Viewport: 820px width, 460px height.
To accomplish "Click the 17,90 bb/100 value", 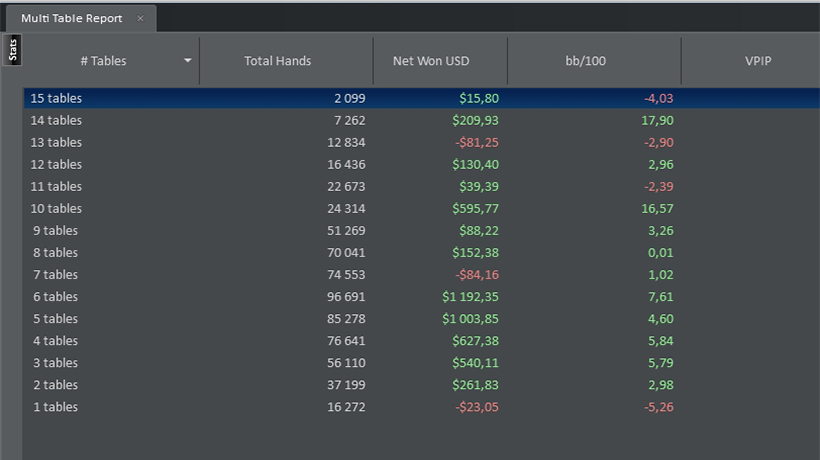I will (657, 120).
